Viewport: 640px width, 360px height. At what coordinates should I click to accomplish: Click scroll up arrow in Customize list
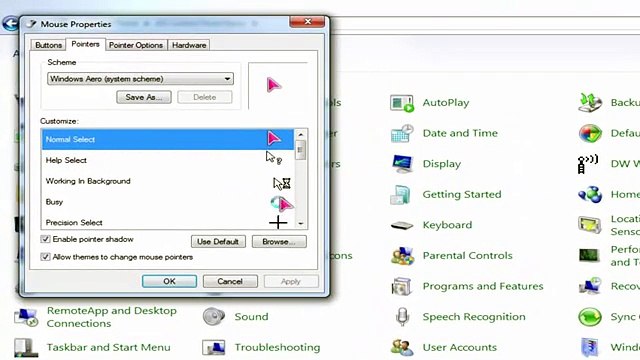point(301,134)
